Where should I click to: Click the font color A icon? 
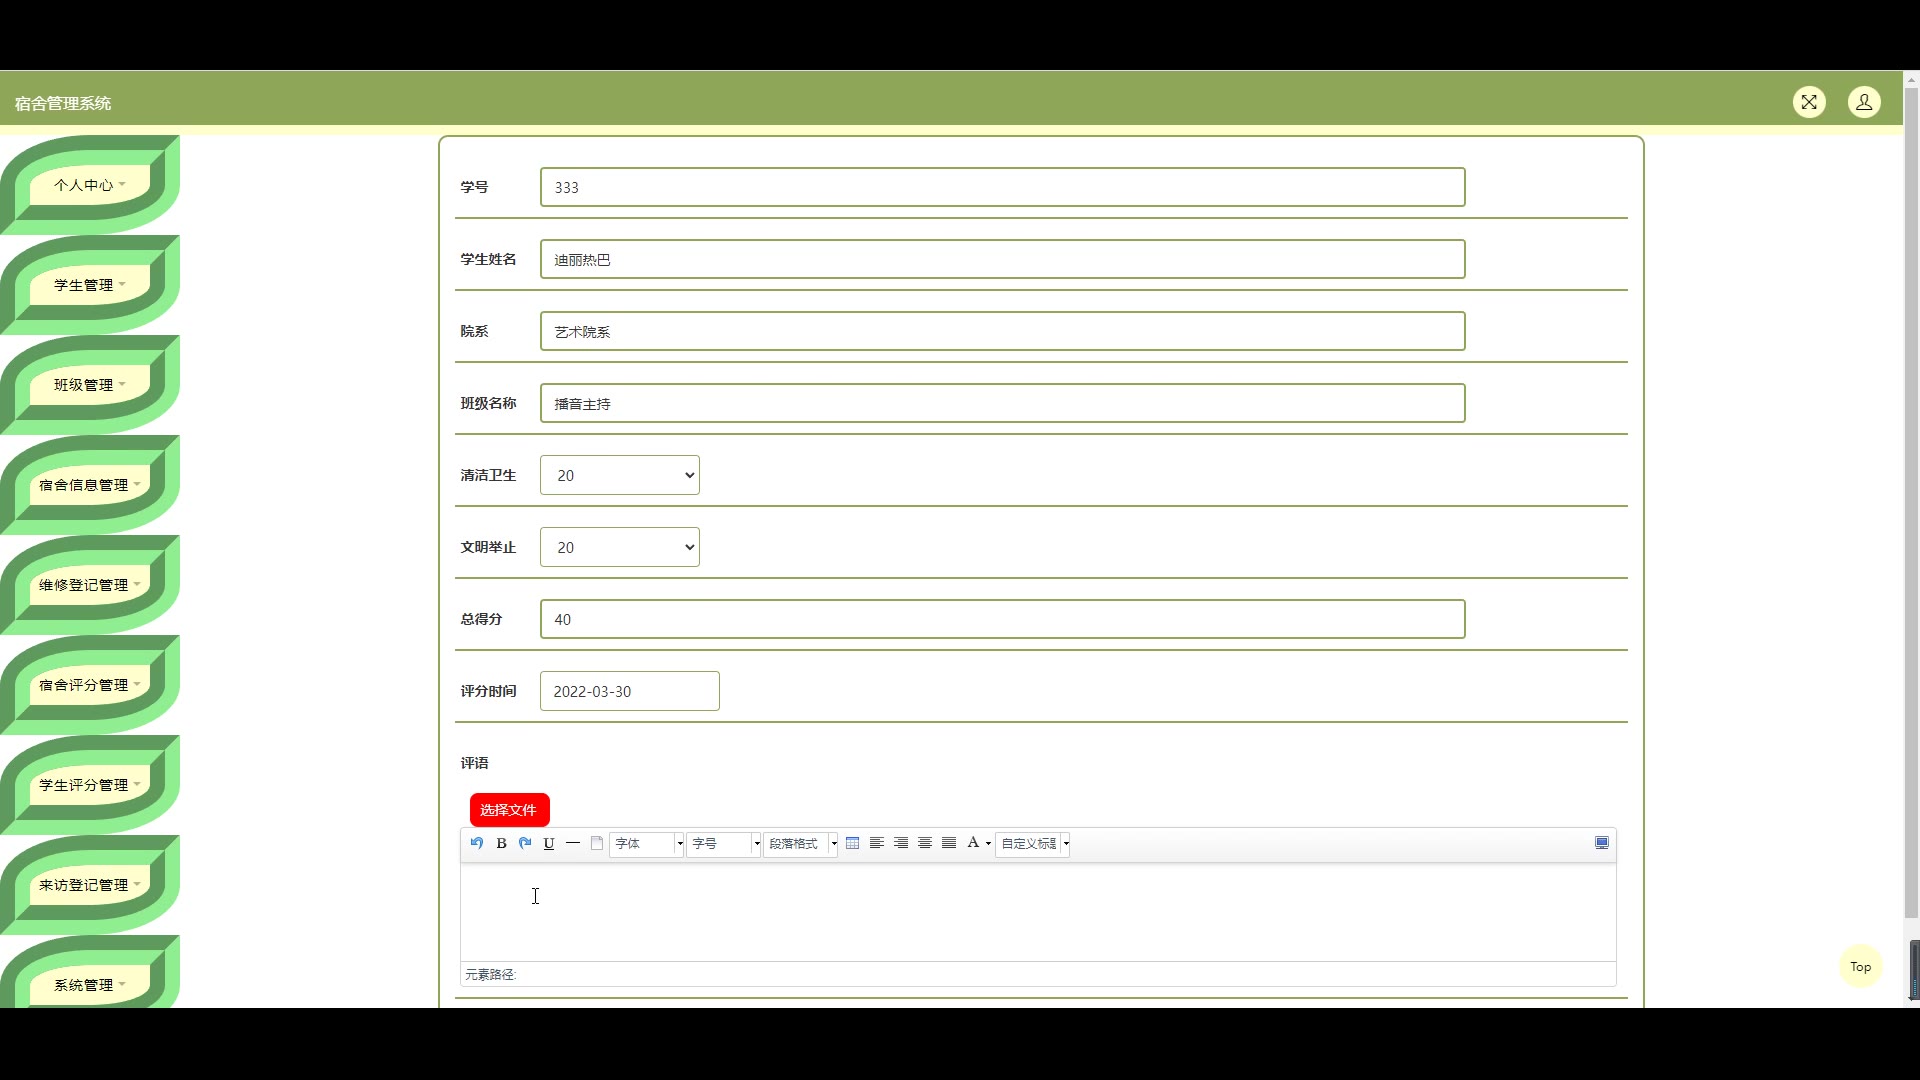(x=973, y=843)
